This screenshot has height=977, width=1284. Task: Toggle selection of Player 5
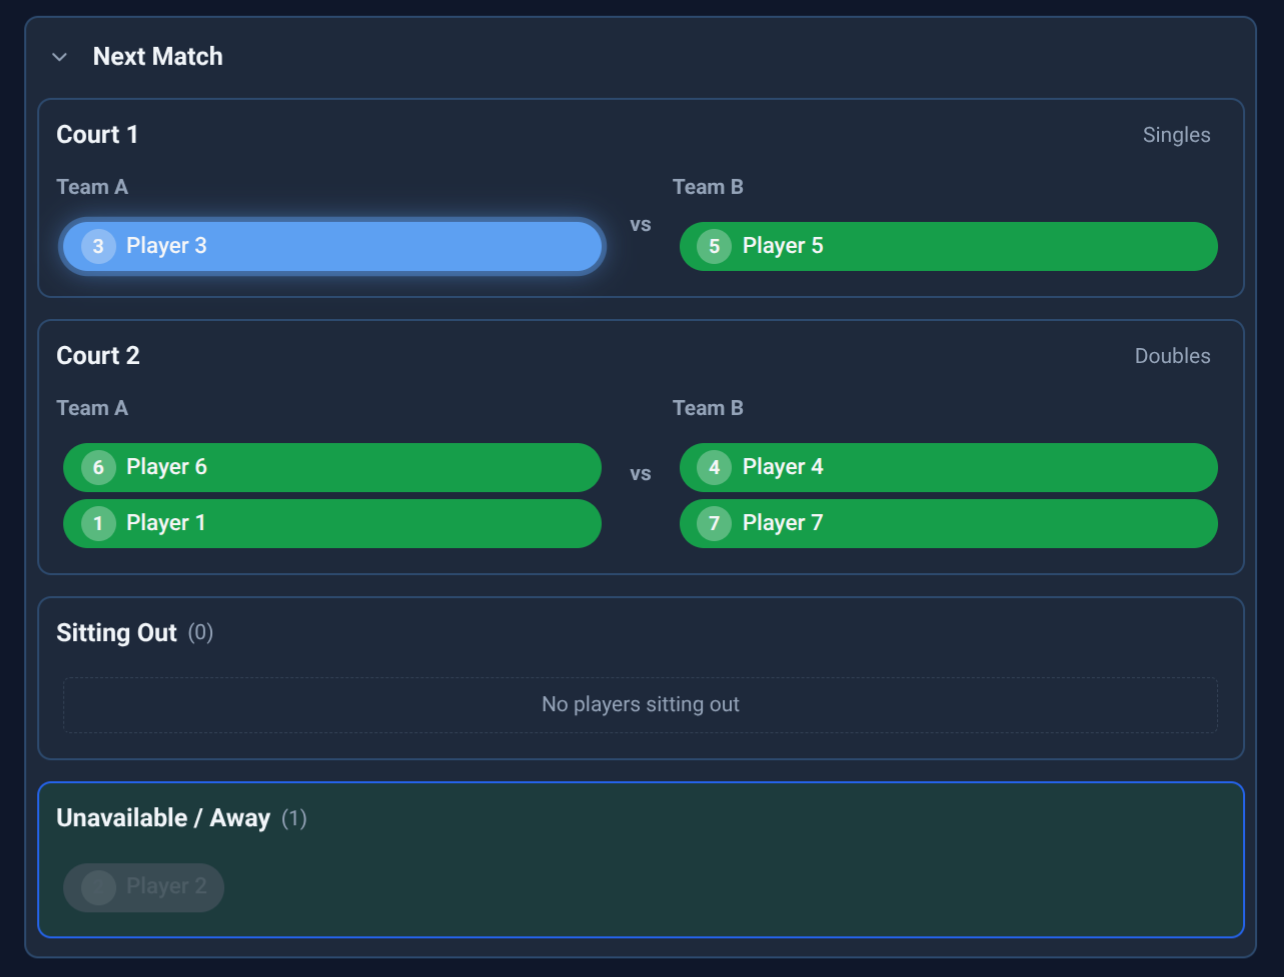(x=948, y=246)
